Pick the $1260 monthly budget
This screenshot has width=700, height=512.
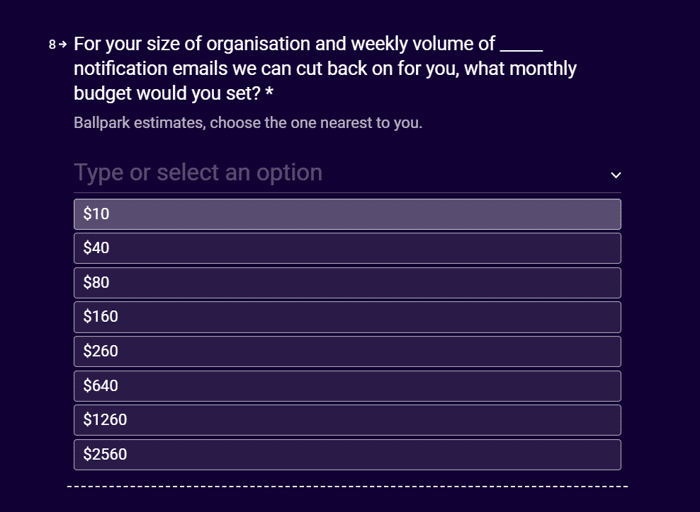[x=347, y=420]
